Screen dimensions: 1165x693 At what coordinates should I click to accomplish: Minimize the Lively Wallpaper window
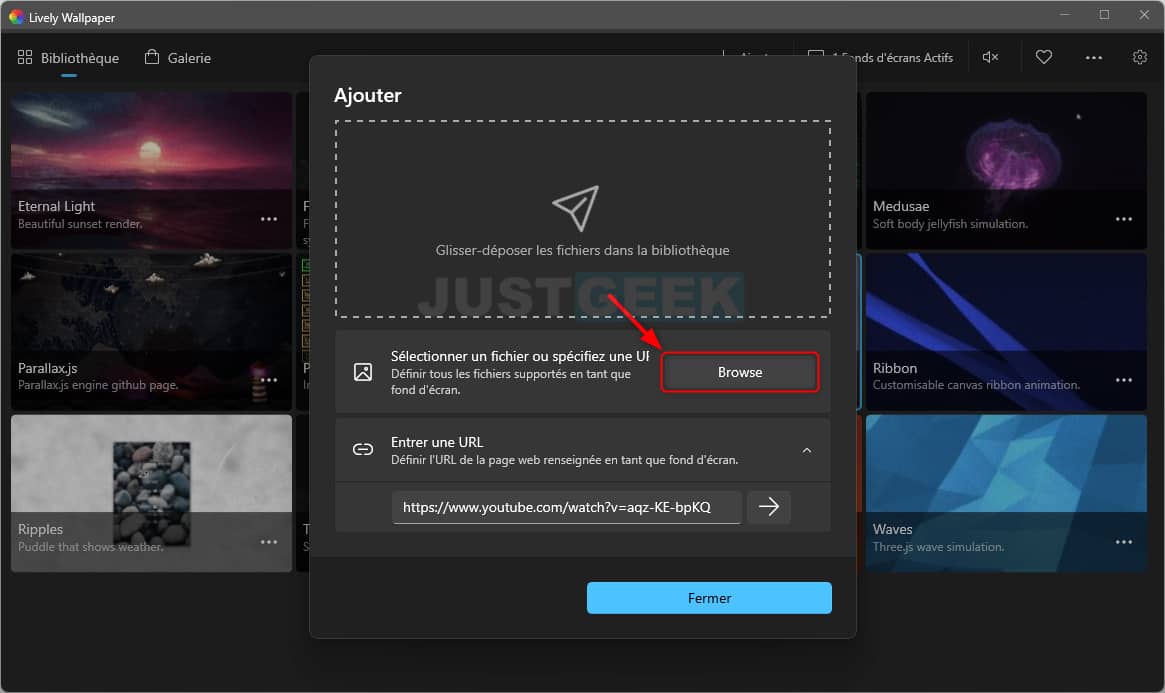coord(1065,15)
